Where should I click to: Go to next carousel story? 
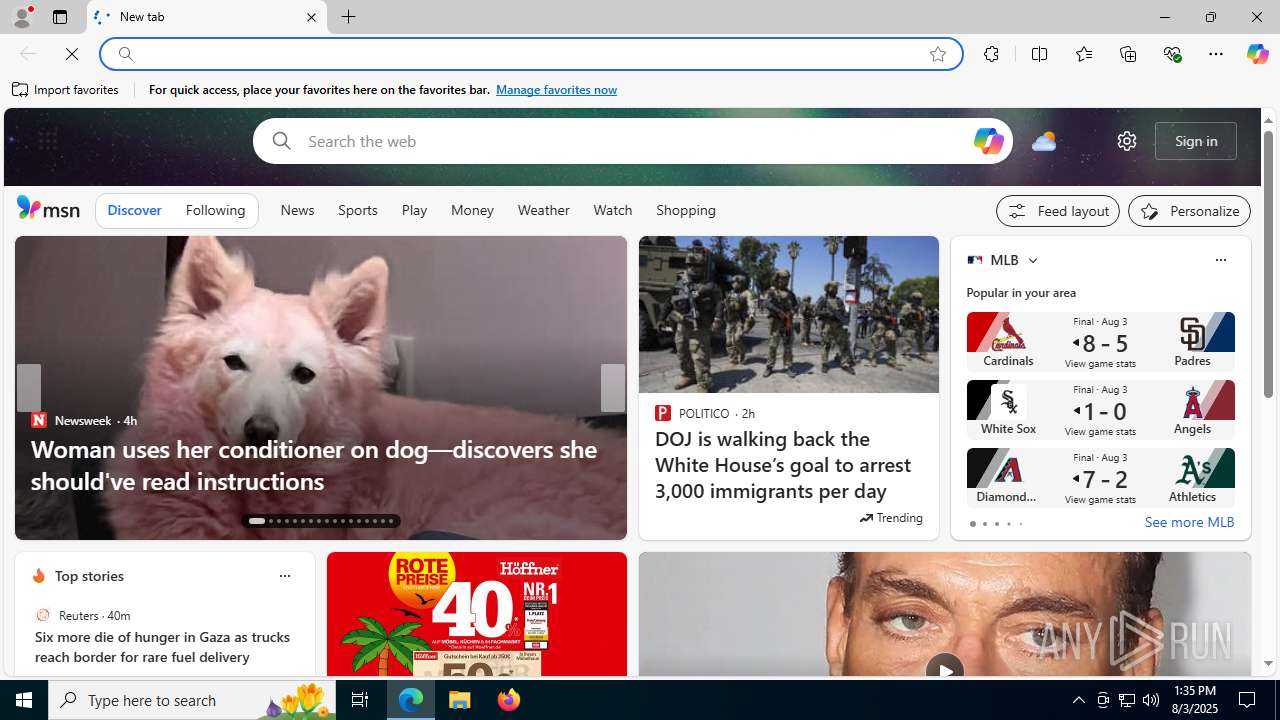(x=613, y=388)
